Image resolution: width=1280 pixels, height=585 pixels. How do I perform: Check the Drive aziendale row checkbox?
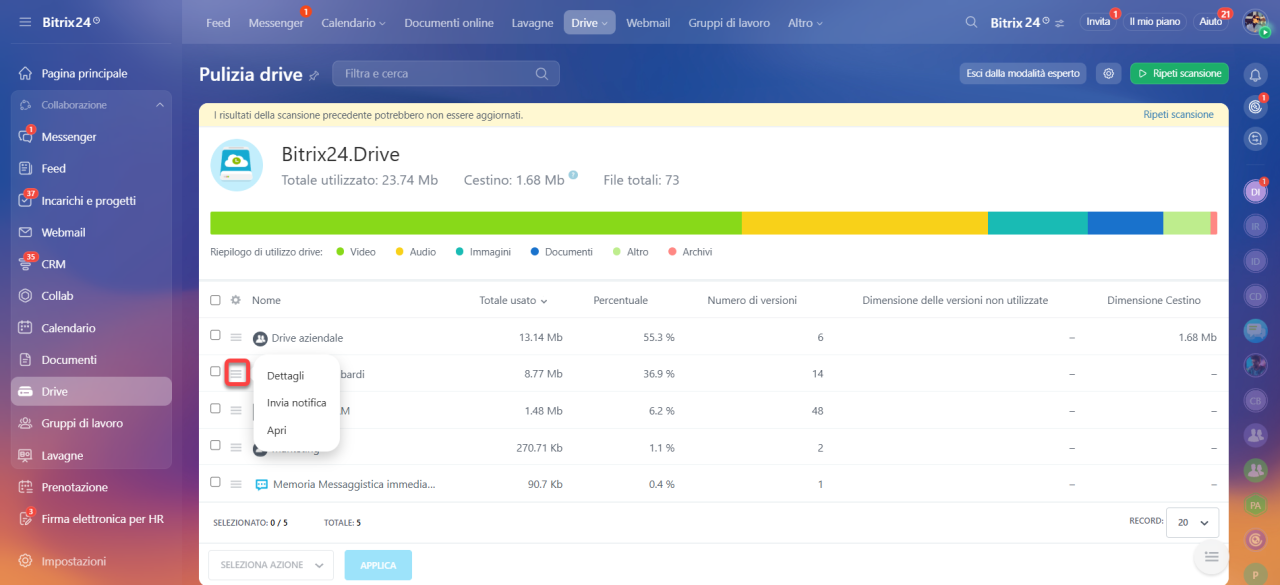[x=215, y=335]
